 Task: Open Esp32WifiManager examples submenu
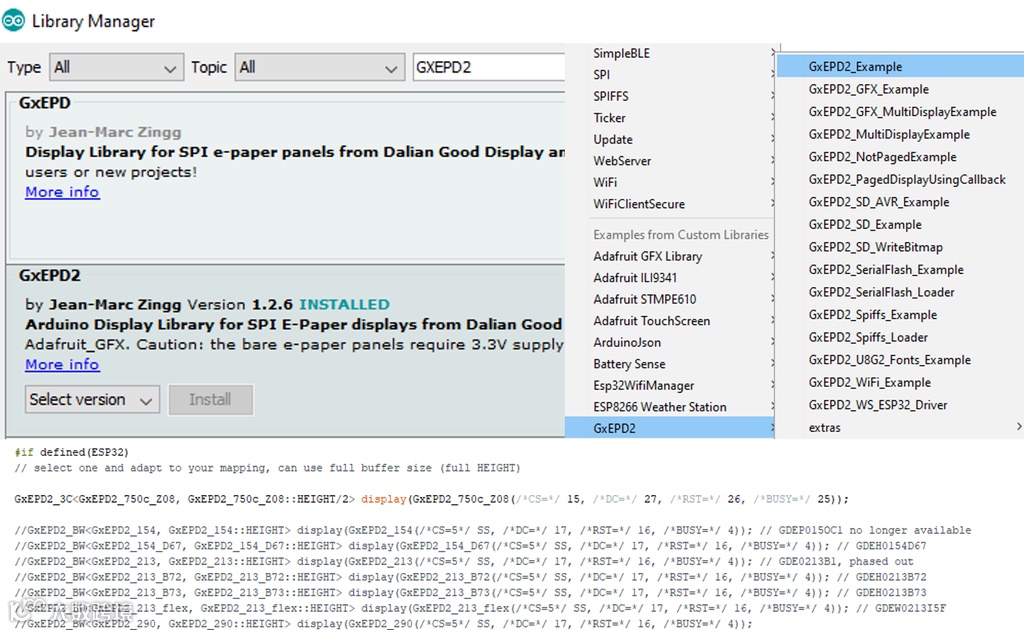[x=670, y=385]
